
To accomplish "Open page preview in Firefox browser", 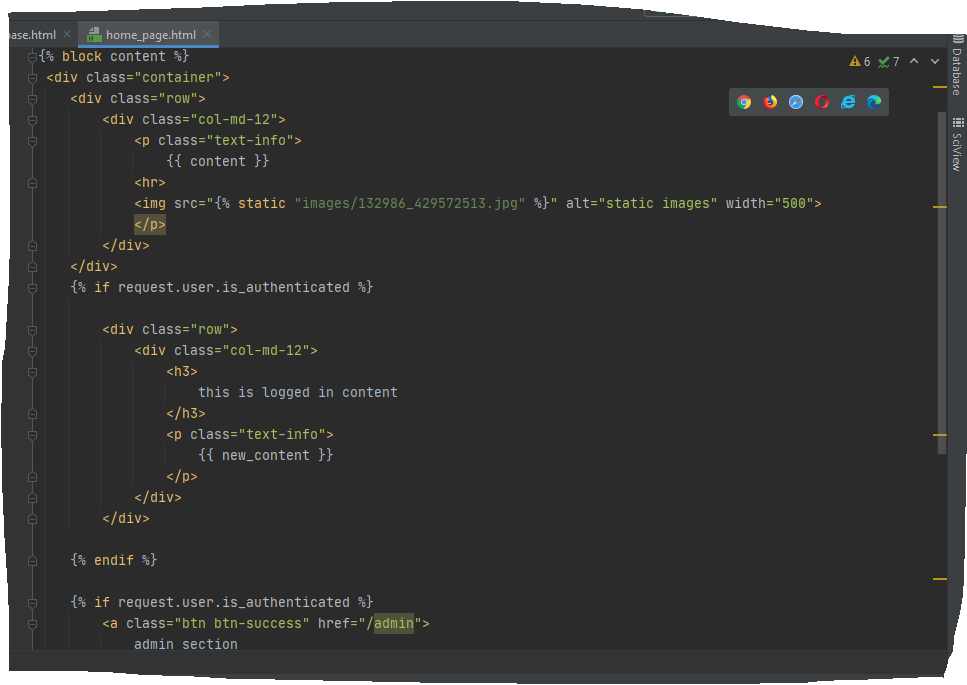I will click(770, 102).
